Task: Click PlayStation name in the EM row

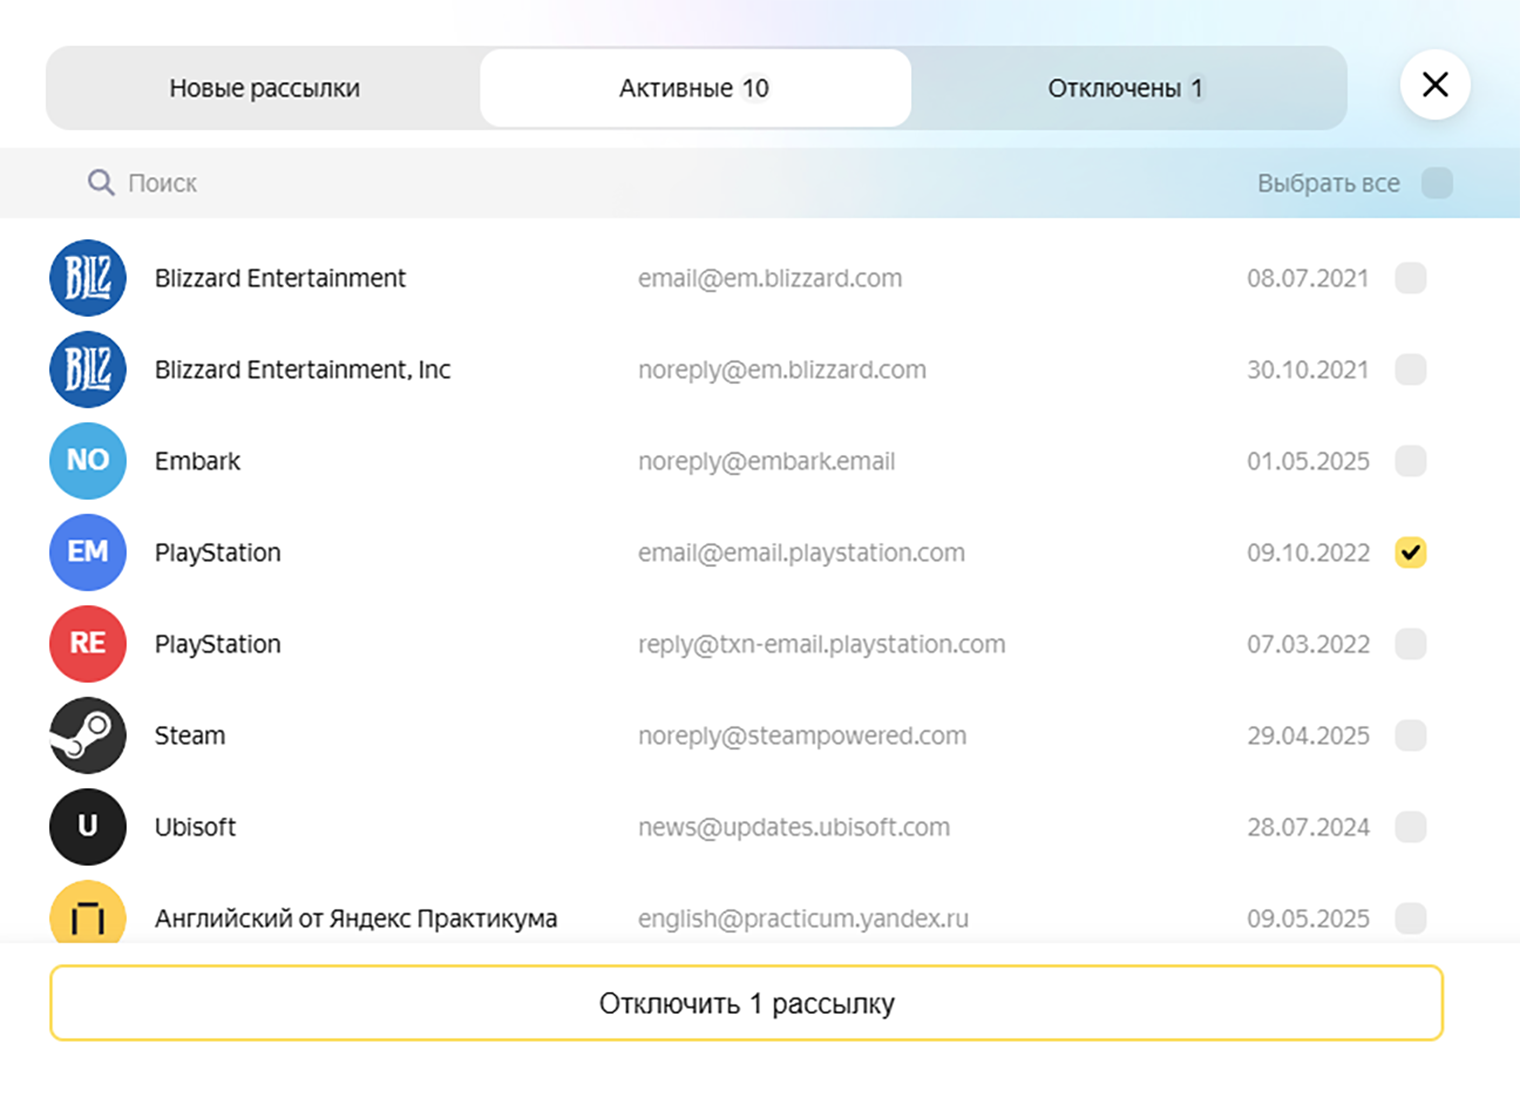Action: coord(217,552)
